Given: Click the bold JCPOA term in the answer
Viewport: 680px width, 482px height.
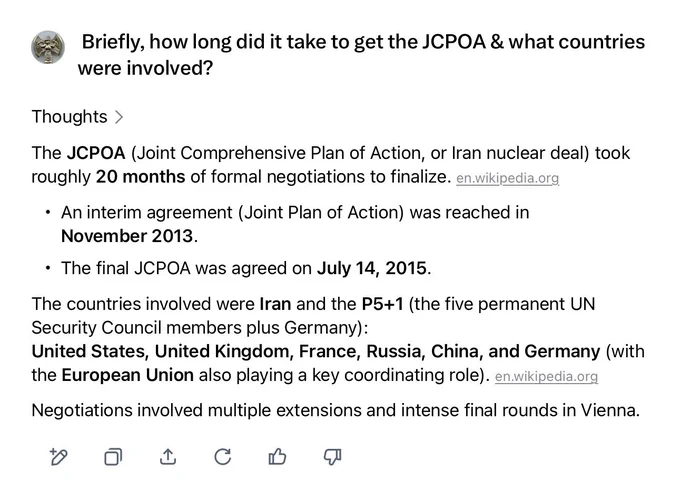Looking at the screenshot, I should coord(96,153).
